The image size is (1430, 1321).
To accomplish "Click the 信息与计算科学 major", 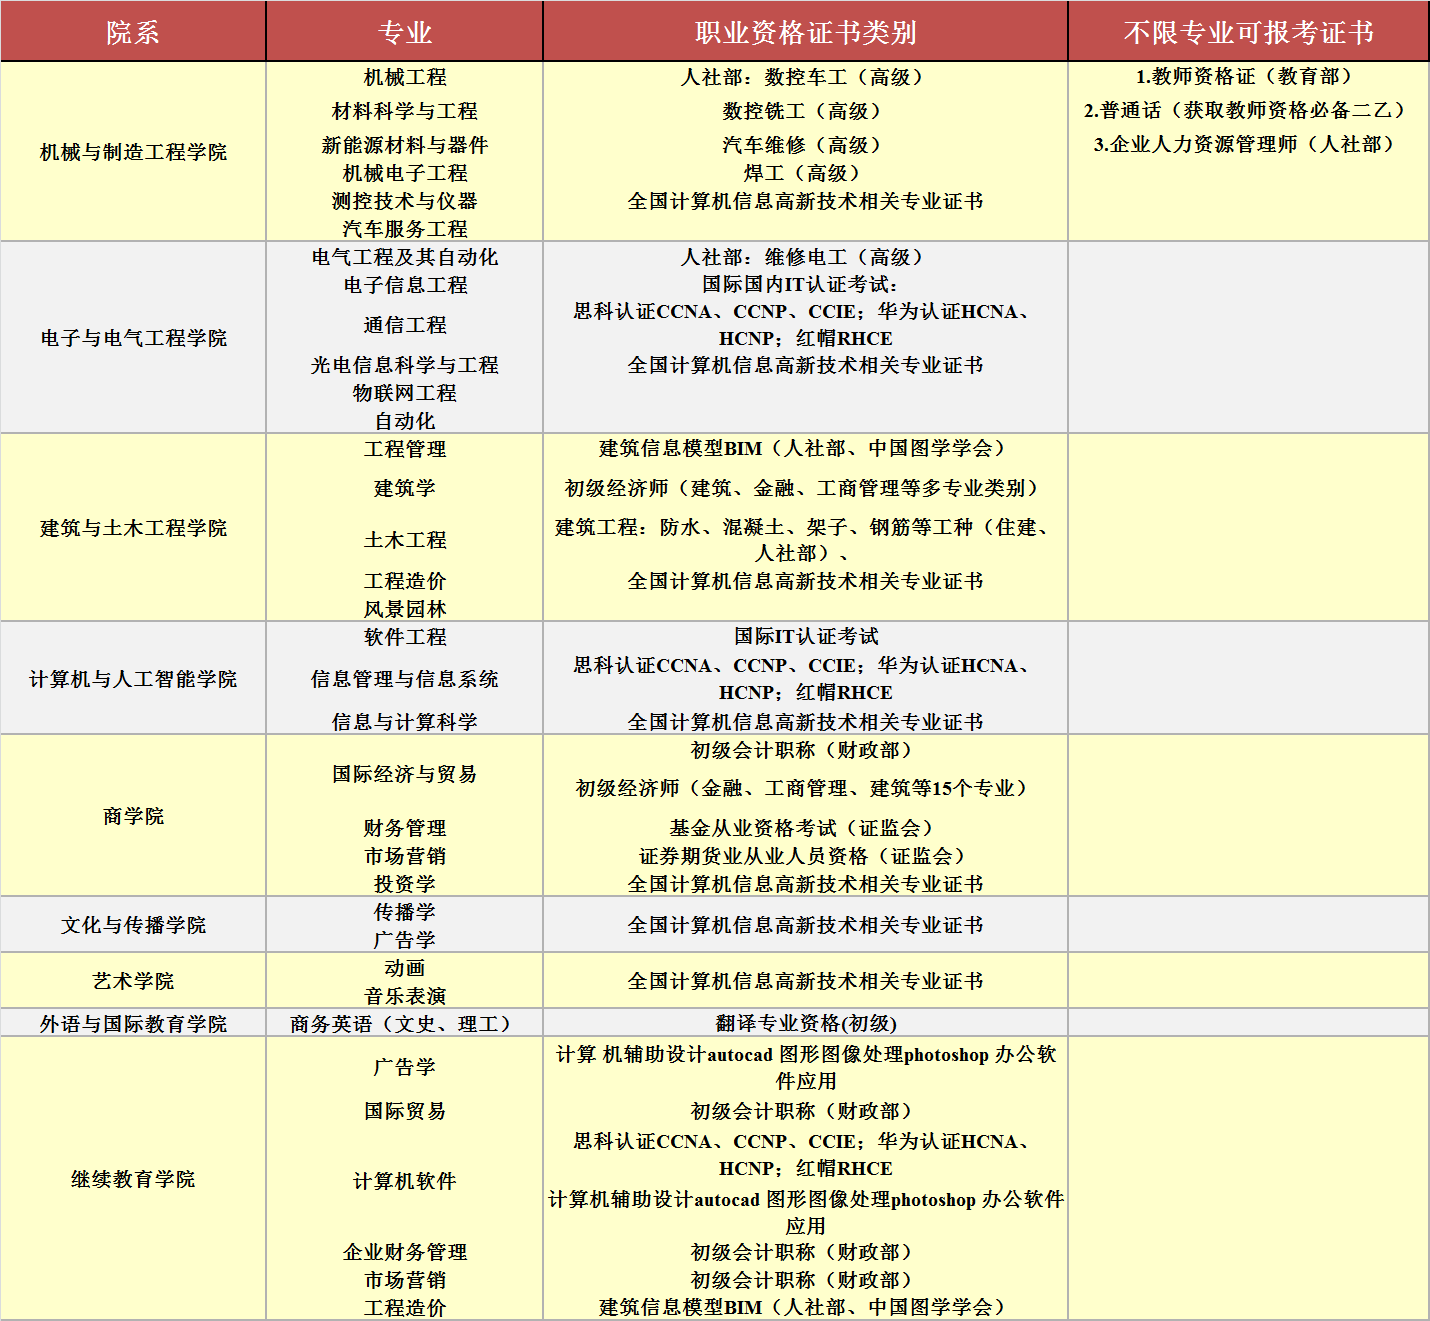I will pyautogui.click(x=405, y=722).
